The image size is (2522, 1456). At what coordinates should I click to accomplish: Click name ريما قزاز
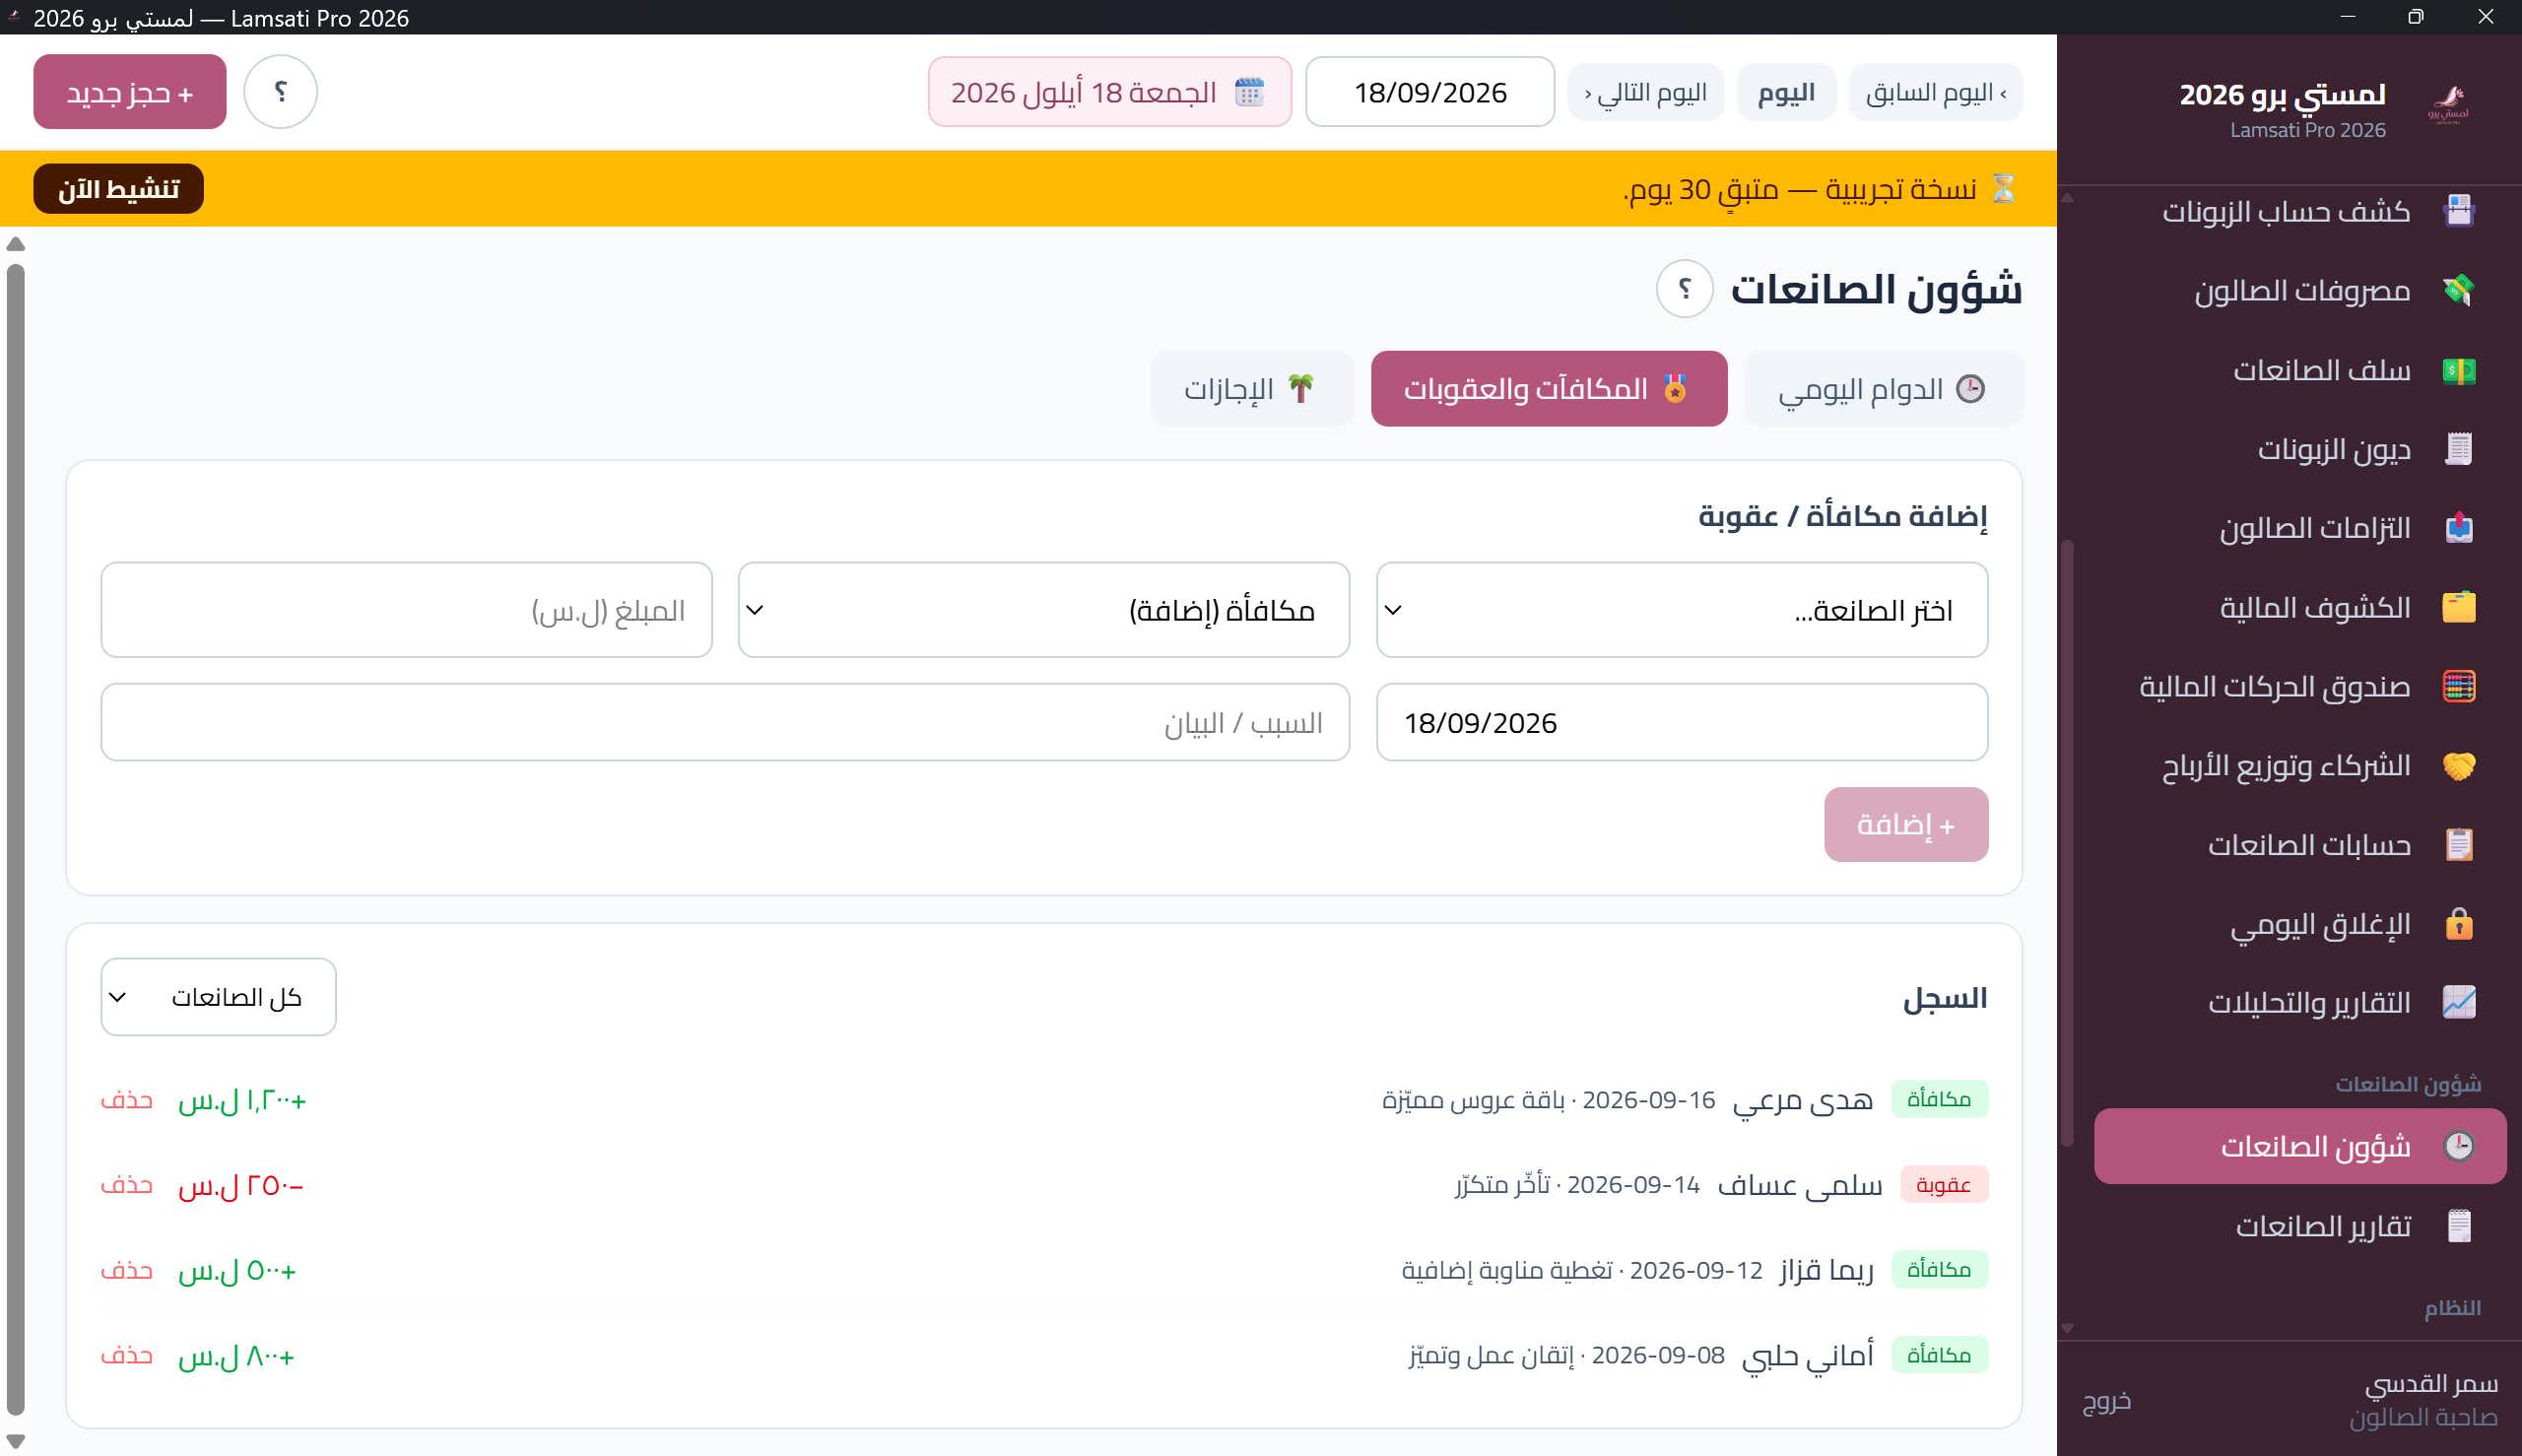[x=1826, y=1271]
